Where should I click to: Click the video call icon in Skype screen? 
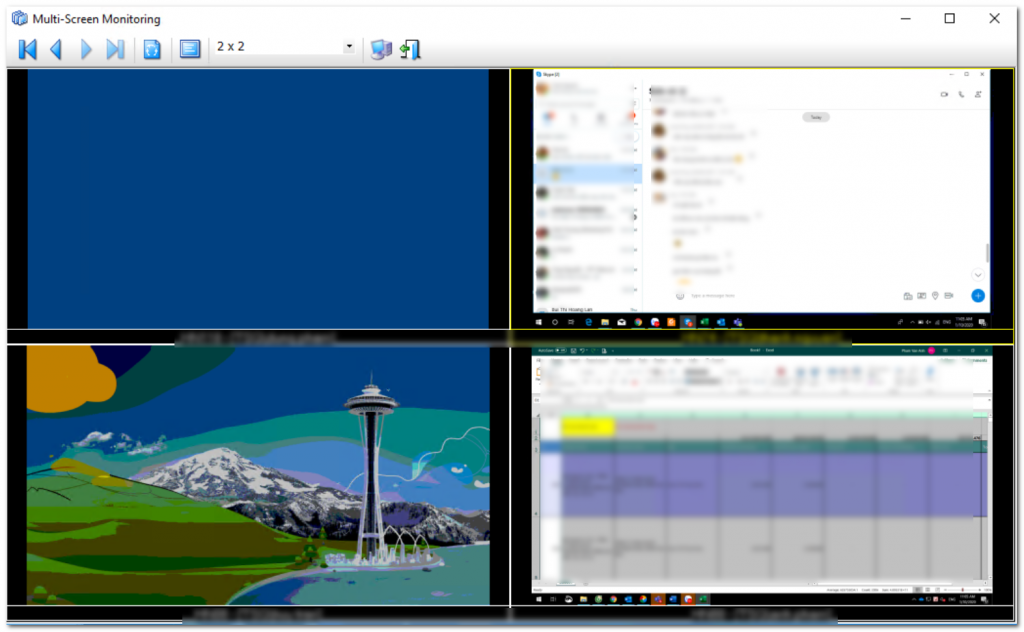[x=944, y=95]
